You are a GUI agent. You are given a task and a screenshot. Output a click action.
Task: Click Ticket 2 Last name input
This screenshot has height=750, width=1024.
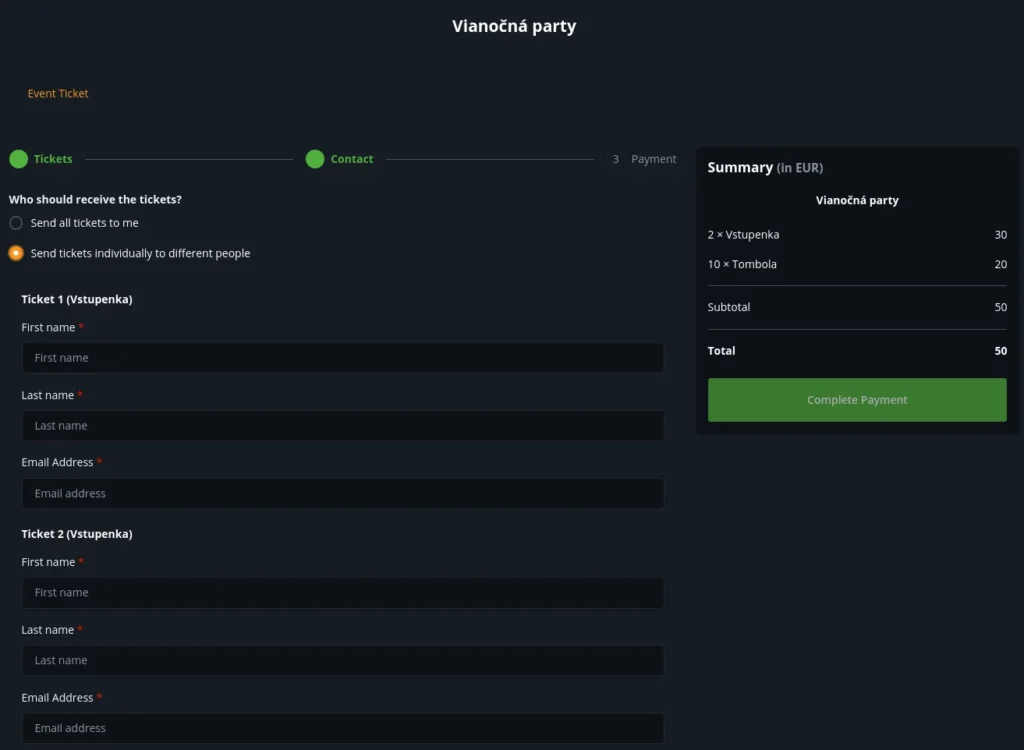[x=342, y=660]
